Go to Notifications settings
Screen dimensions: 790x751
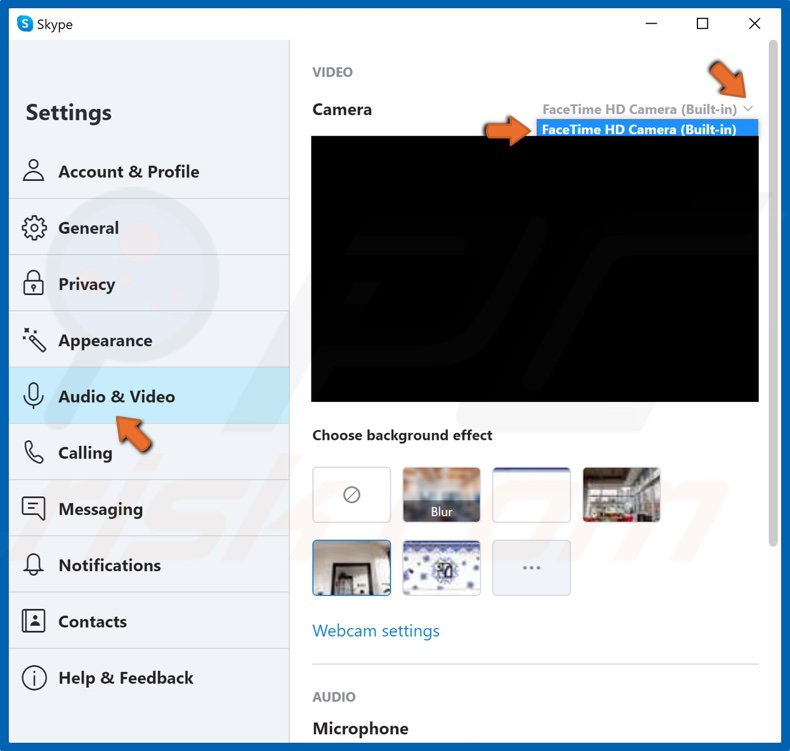tap(149, 565)
